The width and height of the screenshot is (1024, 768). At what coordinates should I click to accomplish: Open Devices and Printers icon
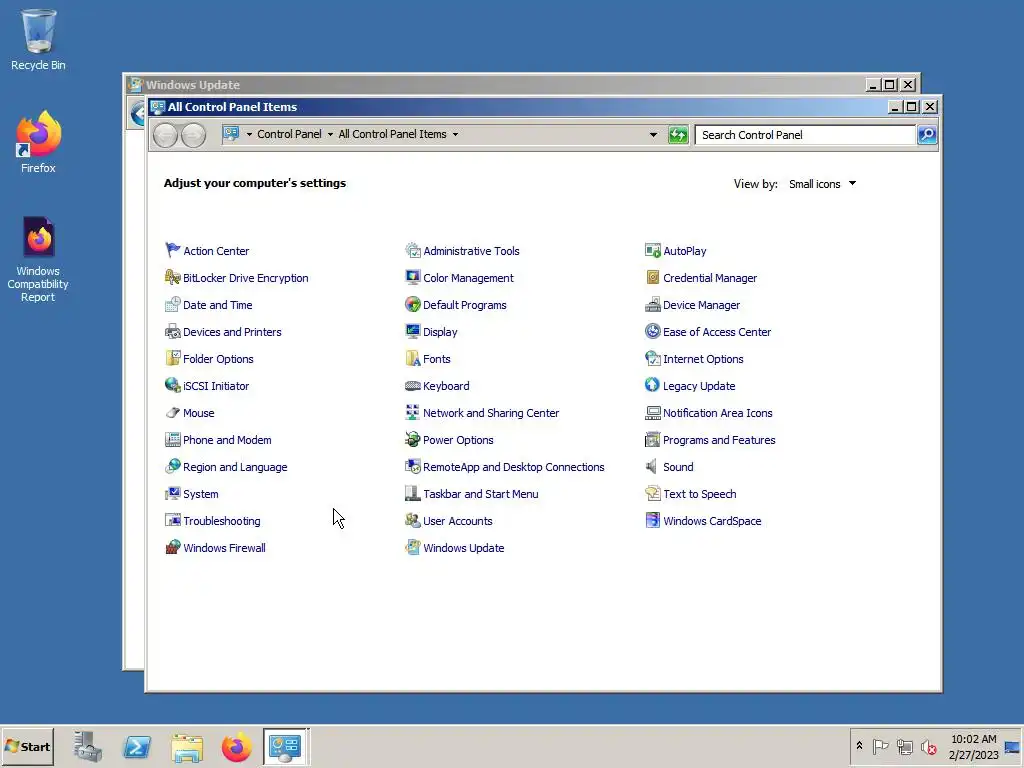[x=172, y=332]
